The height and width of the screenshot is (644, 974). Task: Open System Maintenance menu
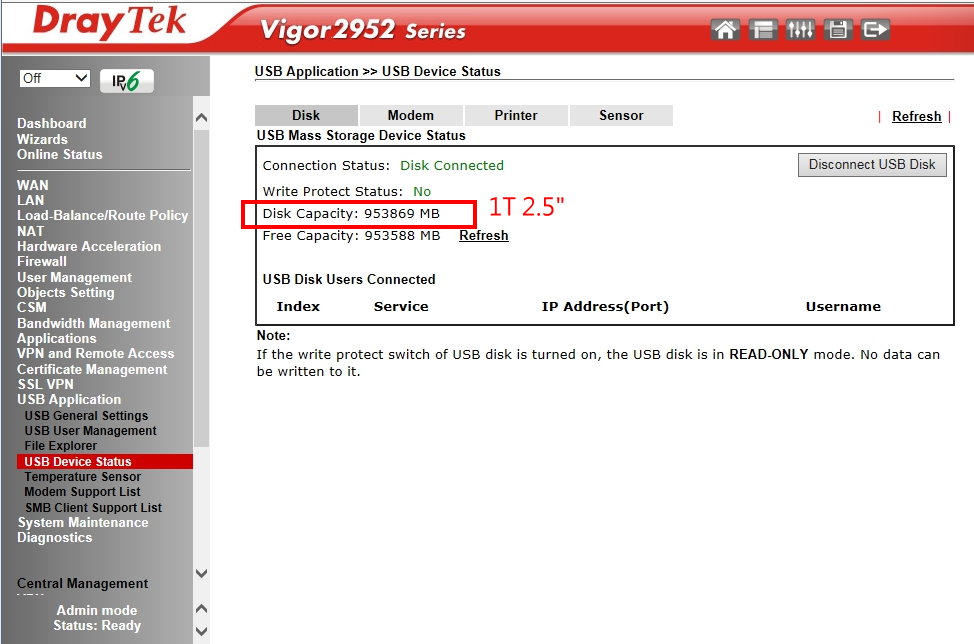[x=83, y=523]
